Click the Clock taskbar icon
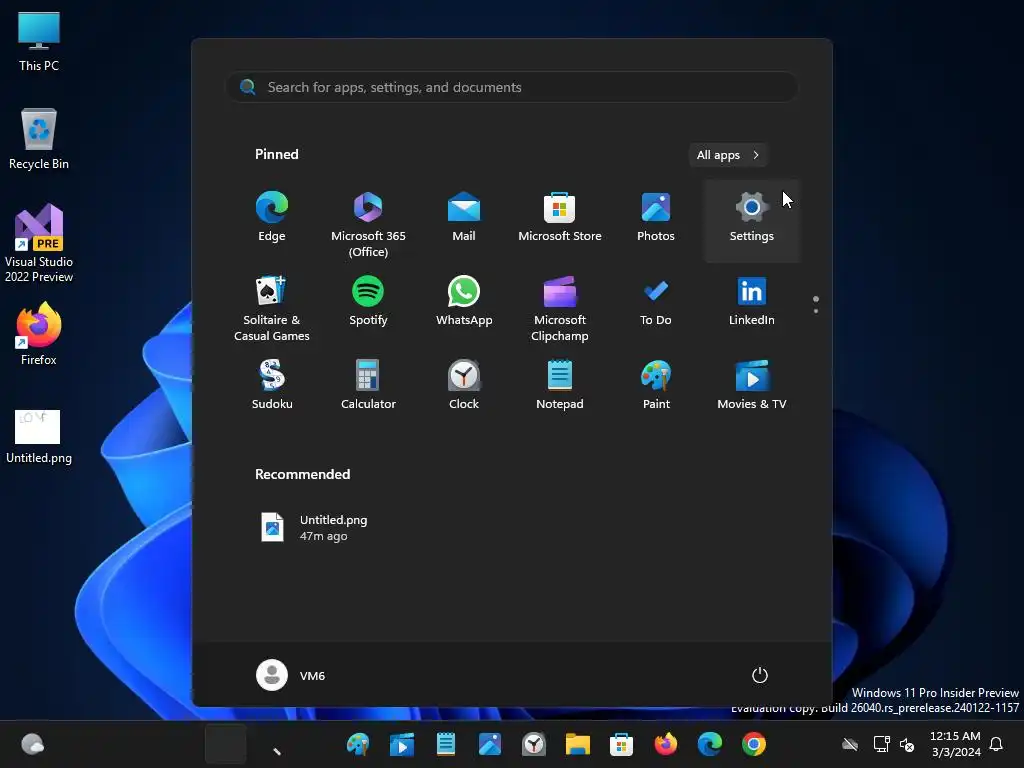Image resolution: width=1024 pixels, height=768 pixels. (534, 744)
